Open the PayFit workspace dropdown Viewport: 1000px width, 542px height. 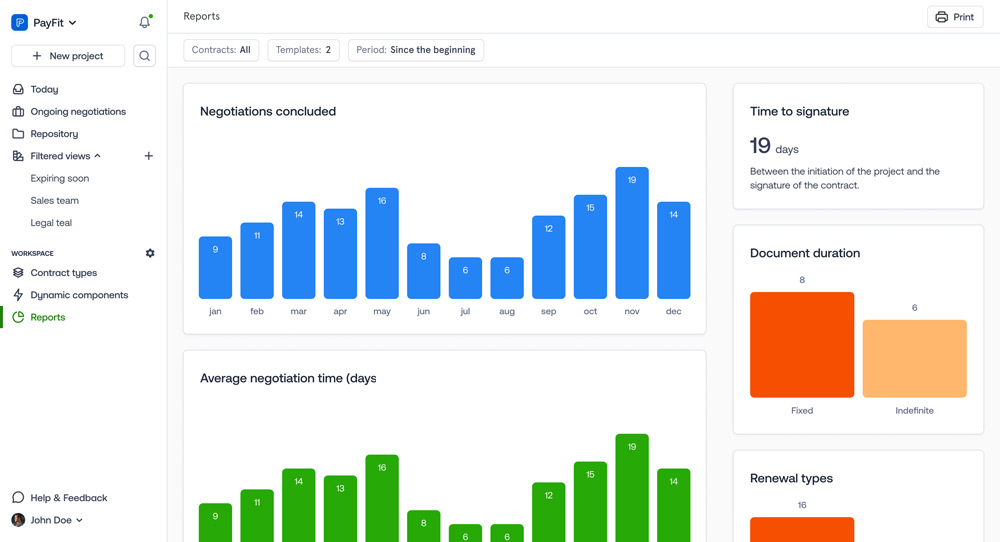tap(54, 22)
